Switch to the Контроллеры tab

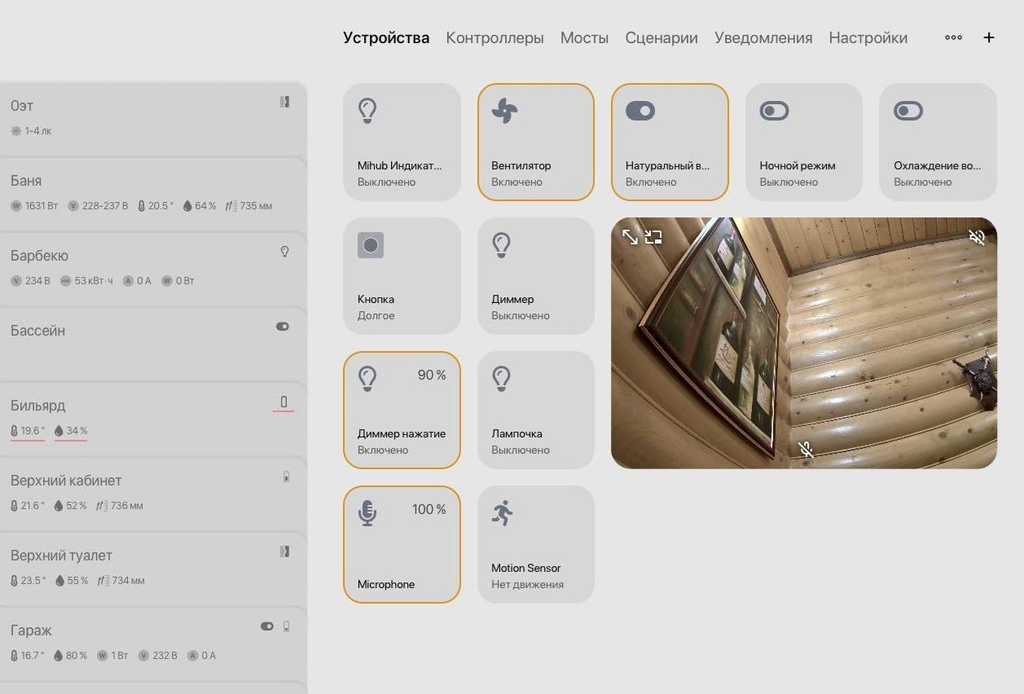coord(494,38)
